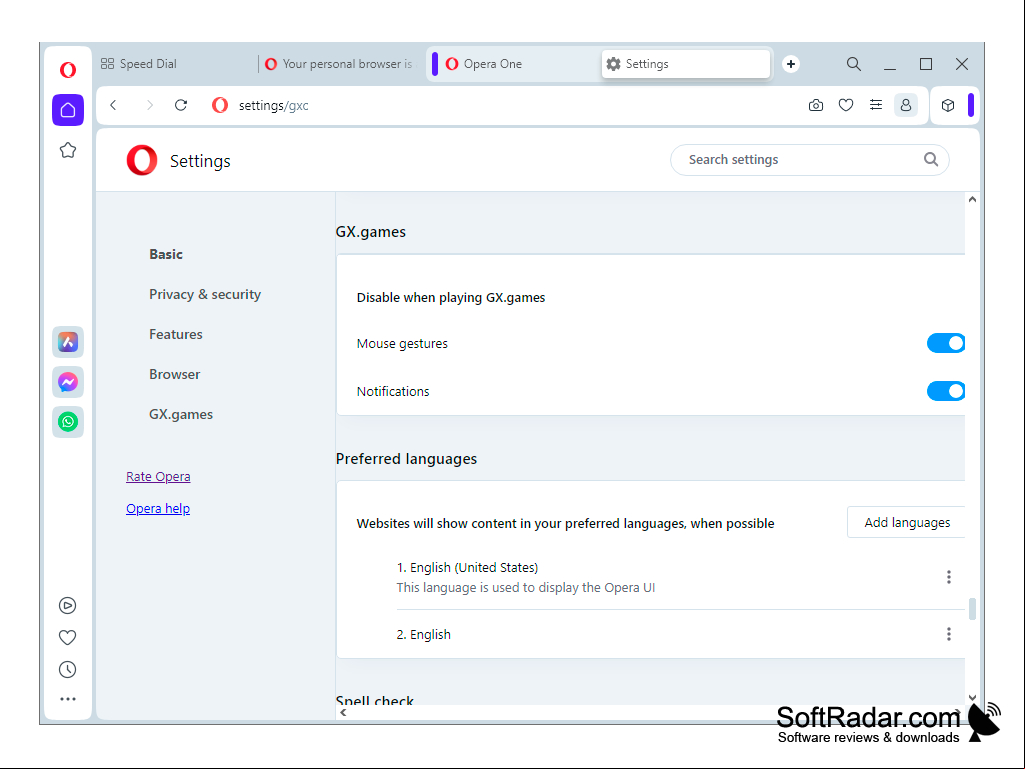Click the search icon in Search settings

pos(931,160)
